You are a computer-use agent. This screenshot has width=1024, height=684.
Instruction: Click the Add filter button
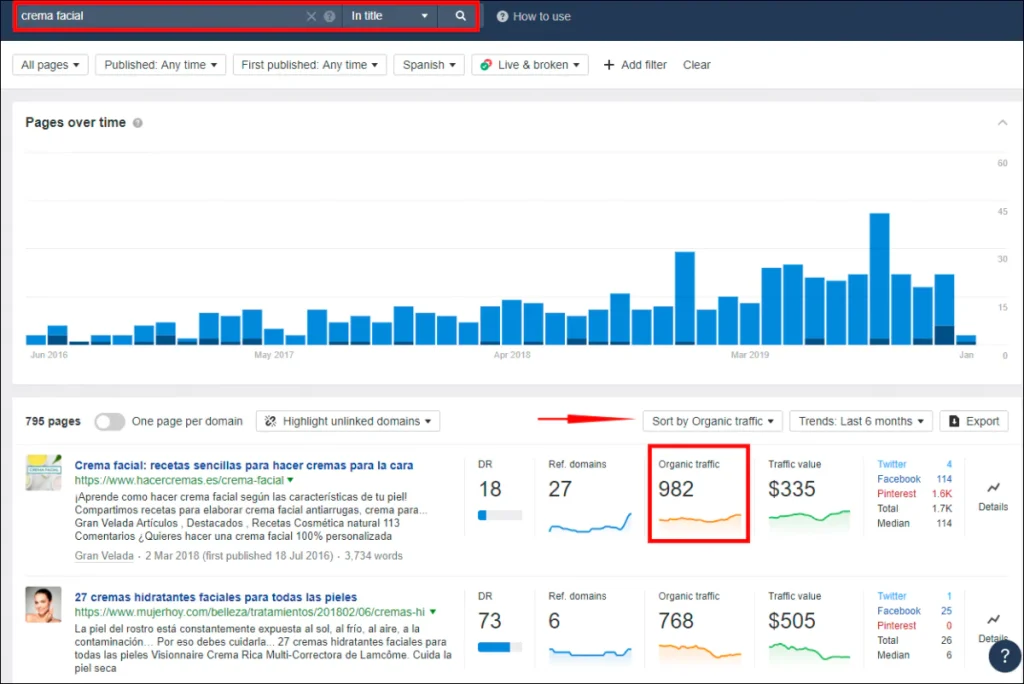(635, 64)
